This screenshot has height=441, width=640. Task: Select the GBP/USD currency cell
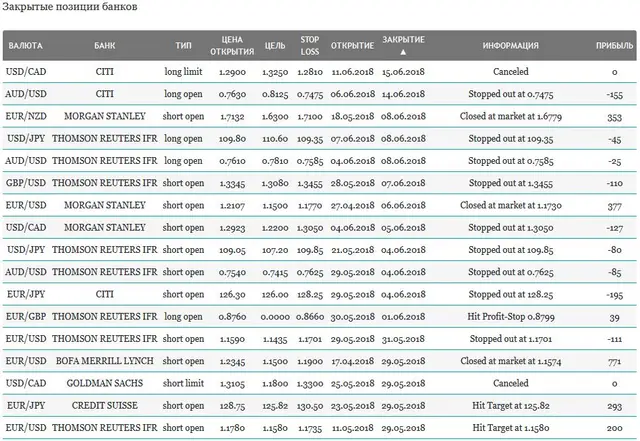tap(26, 183)
